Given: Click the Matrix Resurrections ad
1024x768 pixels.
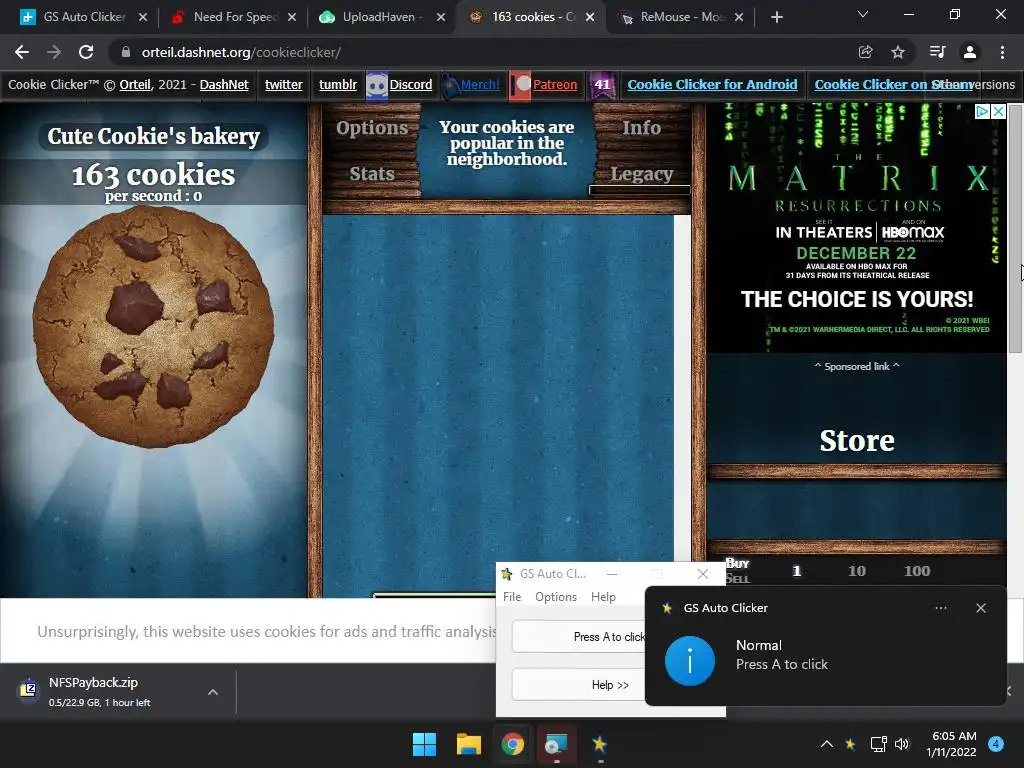Looking at the screenshot, I should [x=857, y=229].
